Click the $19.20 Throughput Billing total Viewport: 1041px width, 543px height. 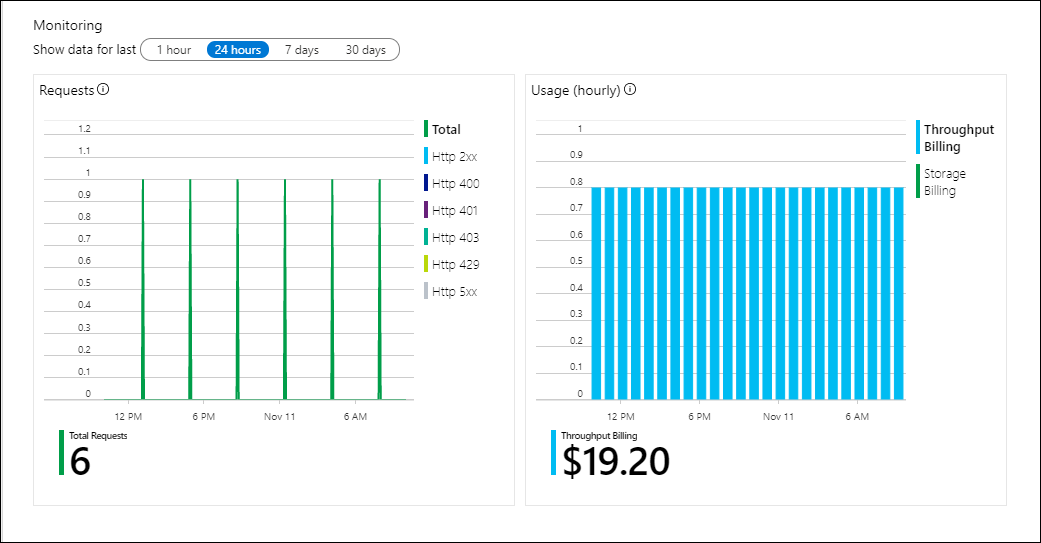coord(616,461)
